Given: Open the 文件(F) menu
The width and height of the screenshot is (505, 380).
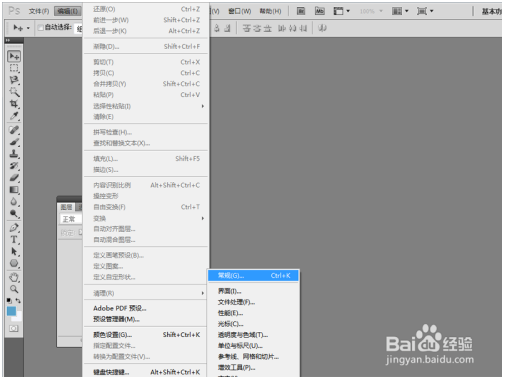Looking at the screenshot, I should point(39,11).
